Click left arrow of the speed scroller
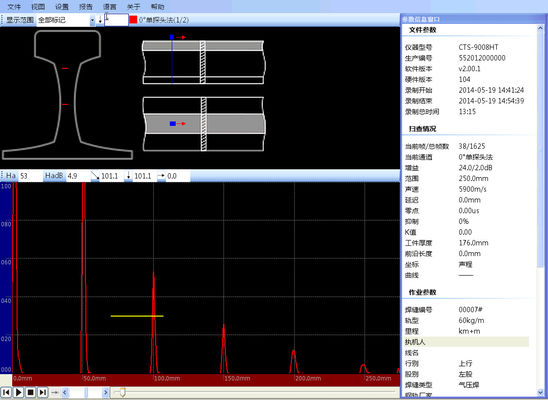The height and width of the screenshot is (400, 548). pos(65,392)
